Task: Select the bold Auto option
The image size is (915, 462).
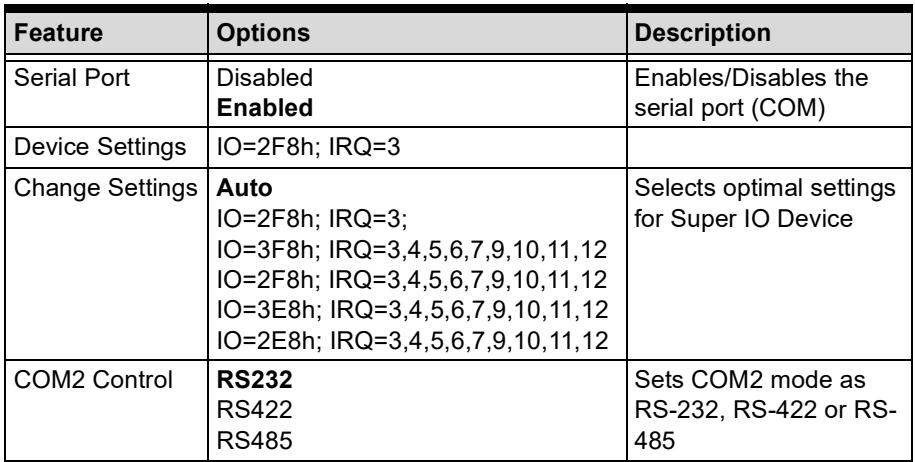Action: point(244,188)
